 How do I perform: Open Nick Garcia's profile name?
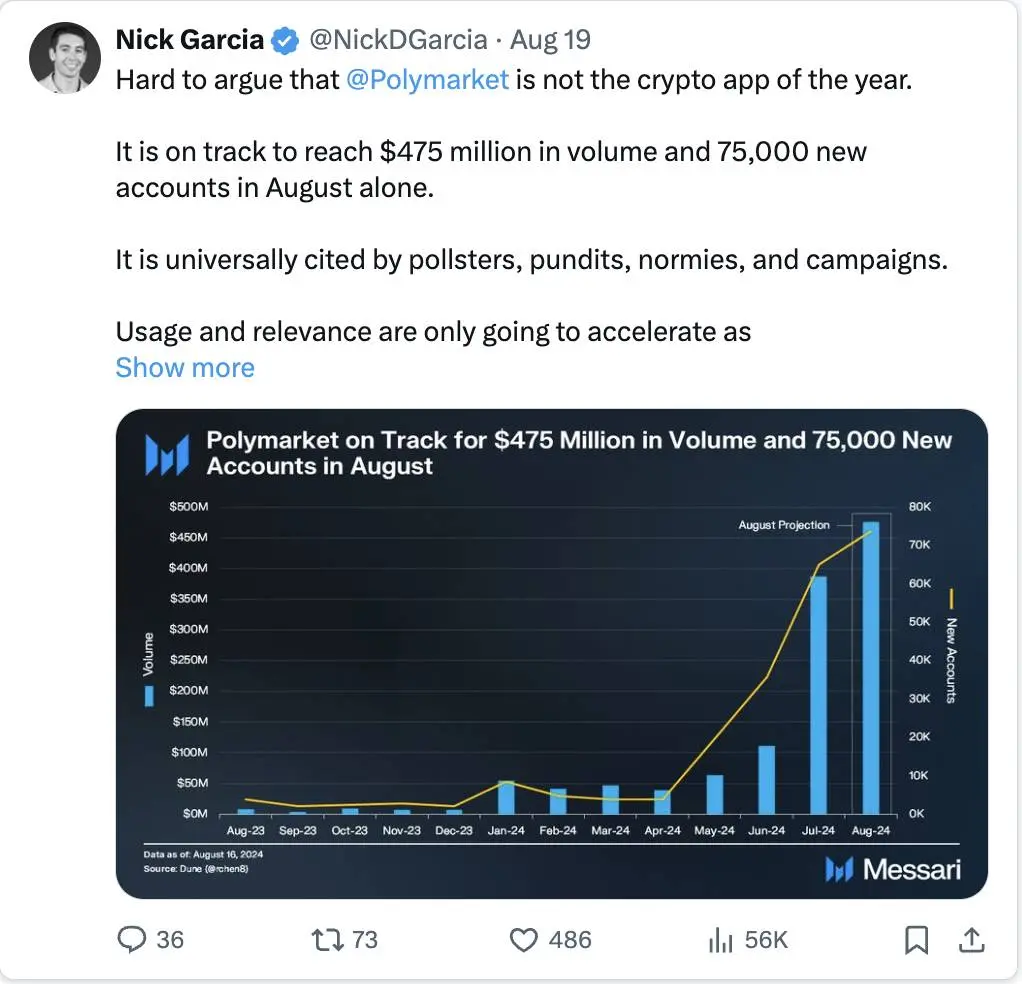click(190, 40)
